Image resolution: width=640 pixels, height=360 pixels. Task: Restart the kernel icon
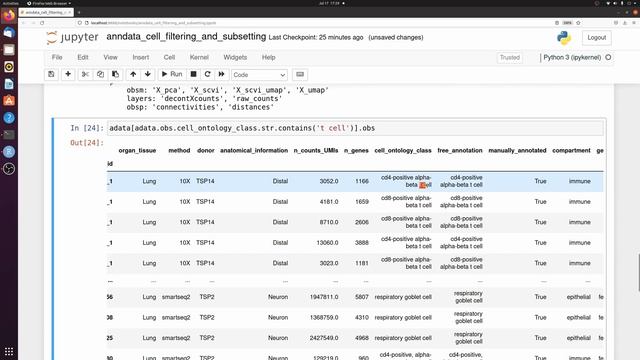[x=207, y=74]
